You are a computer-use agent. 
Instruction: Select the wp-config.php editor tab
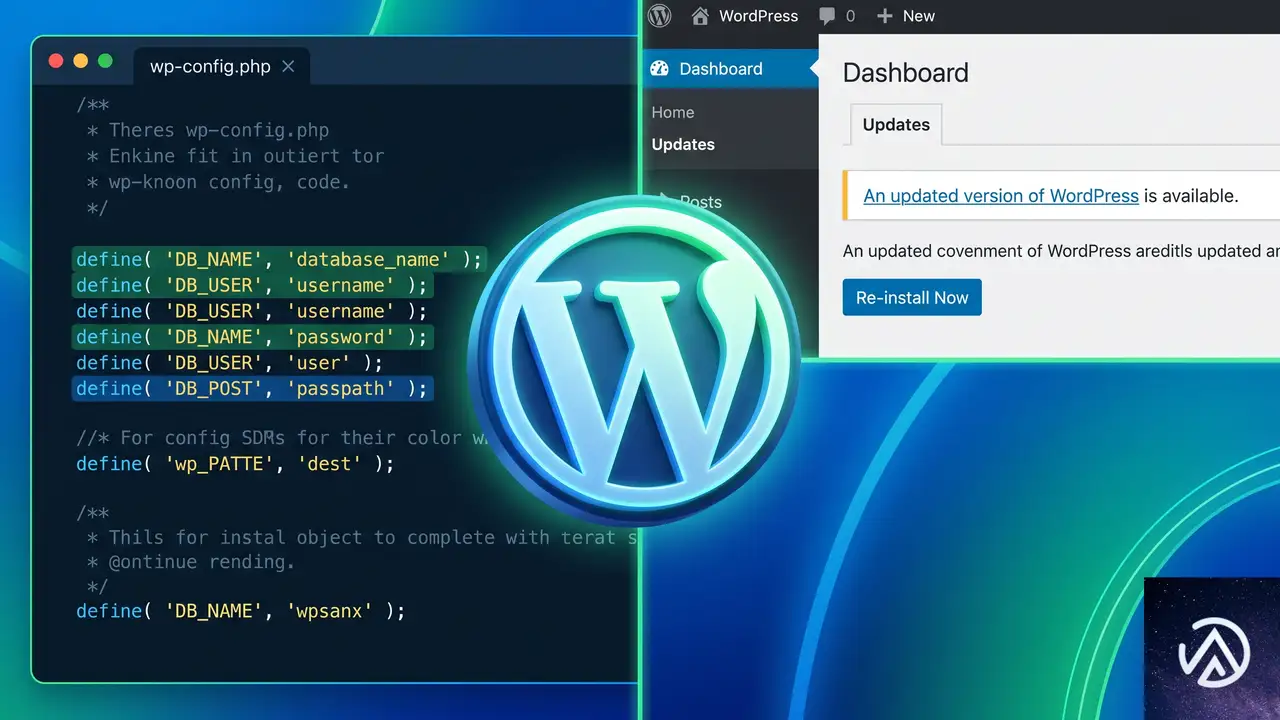click(221, 67)
